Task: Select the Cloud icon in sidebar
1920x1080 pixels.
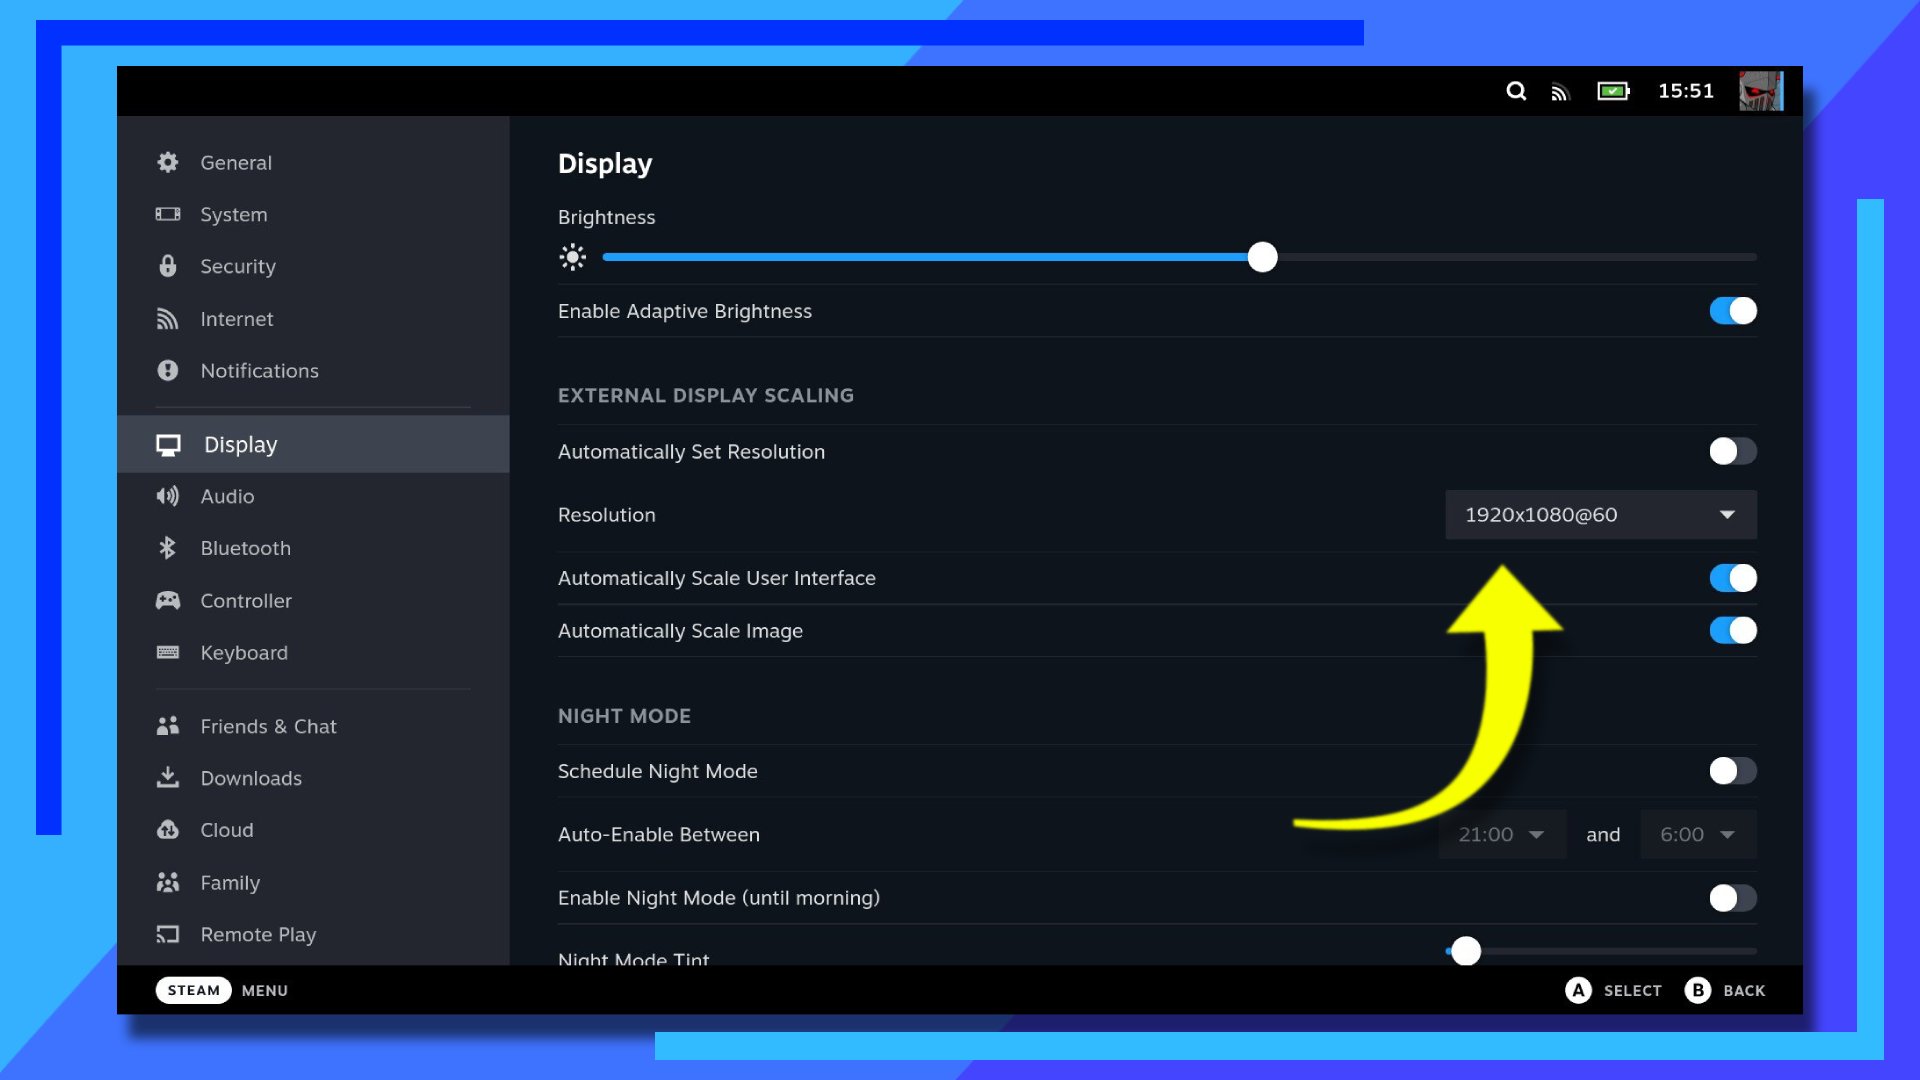Action: pyautogui.click(x=168, y=830)
